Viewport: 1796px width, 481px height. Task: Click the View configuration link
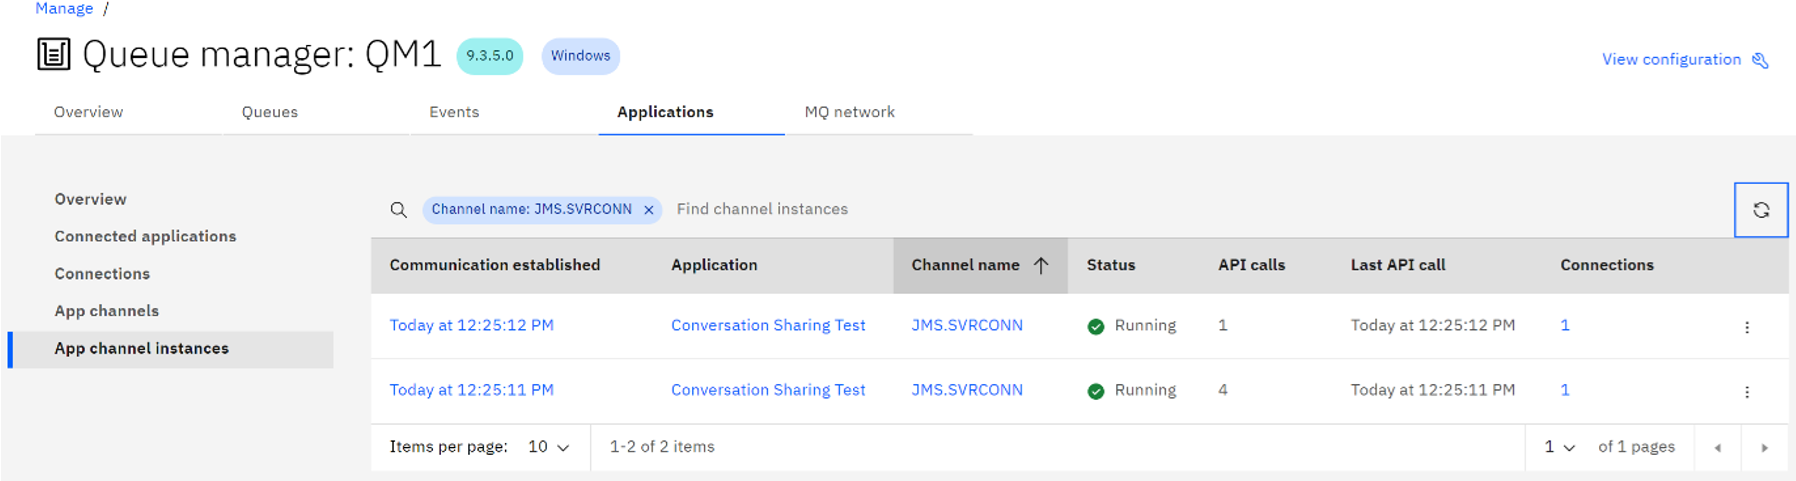(x=1671, y=60)
